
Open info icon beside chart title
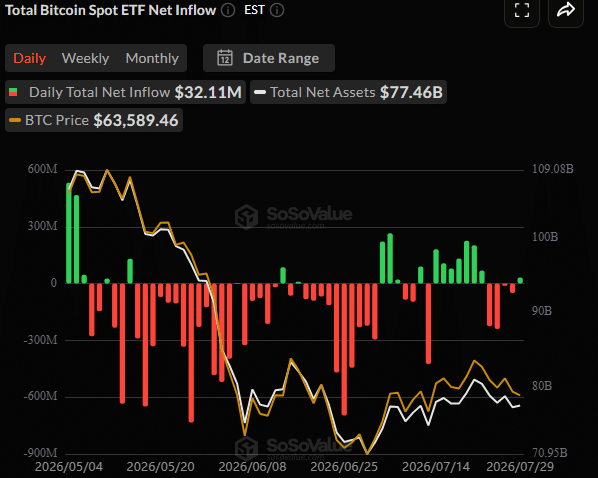point(228,10)
